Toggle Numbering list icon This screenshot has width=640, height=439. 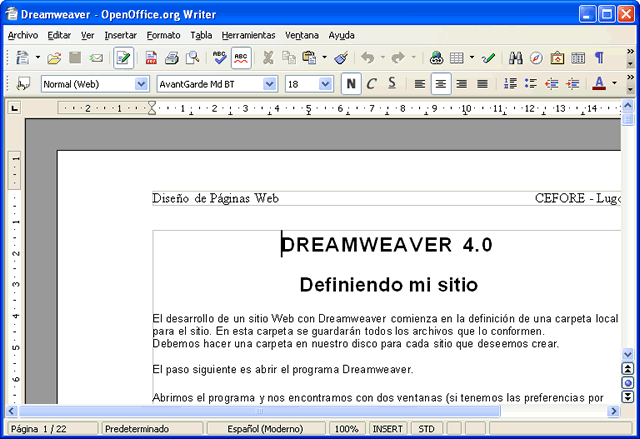pos(510,84)
